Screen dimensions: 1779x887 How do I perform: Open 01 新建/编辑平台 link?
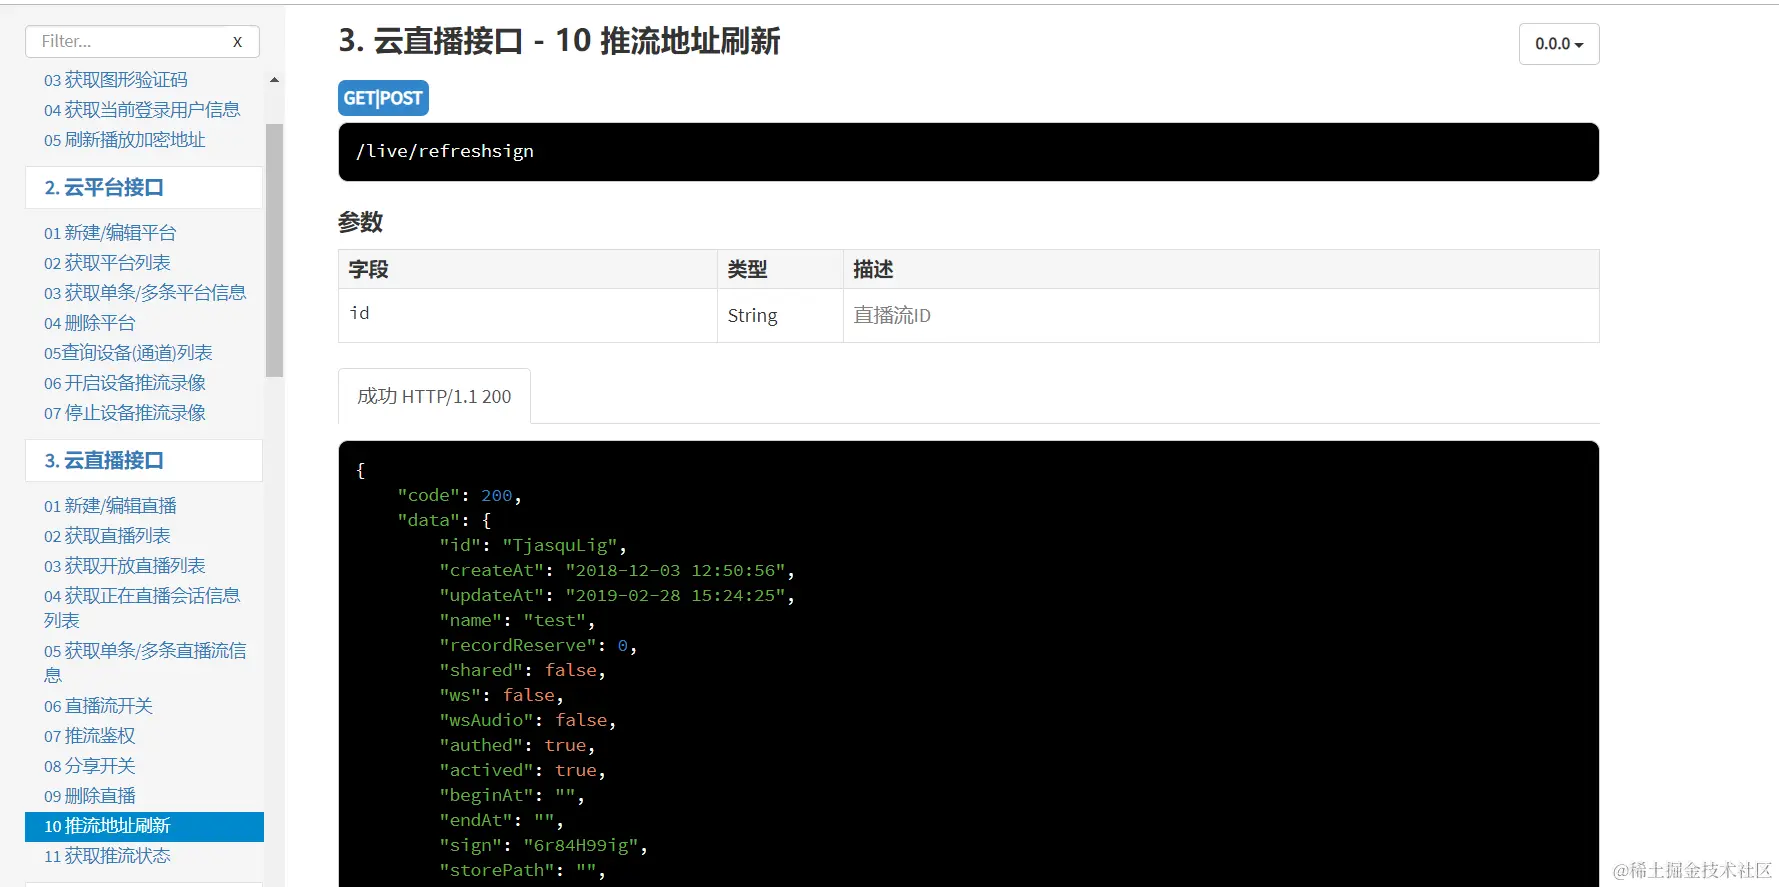[x=110, y=233]
